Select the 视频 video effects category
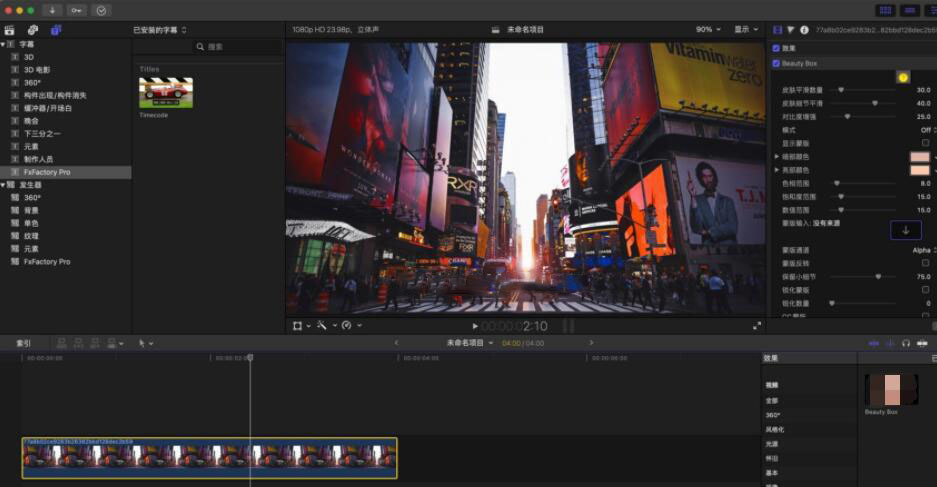The height and width of the screenshot is (487, 937). pos(772,385)
